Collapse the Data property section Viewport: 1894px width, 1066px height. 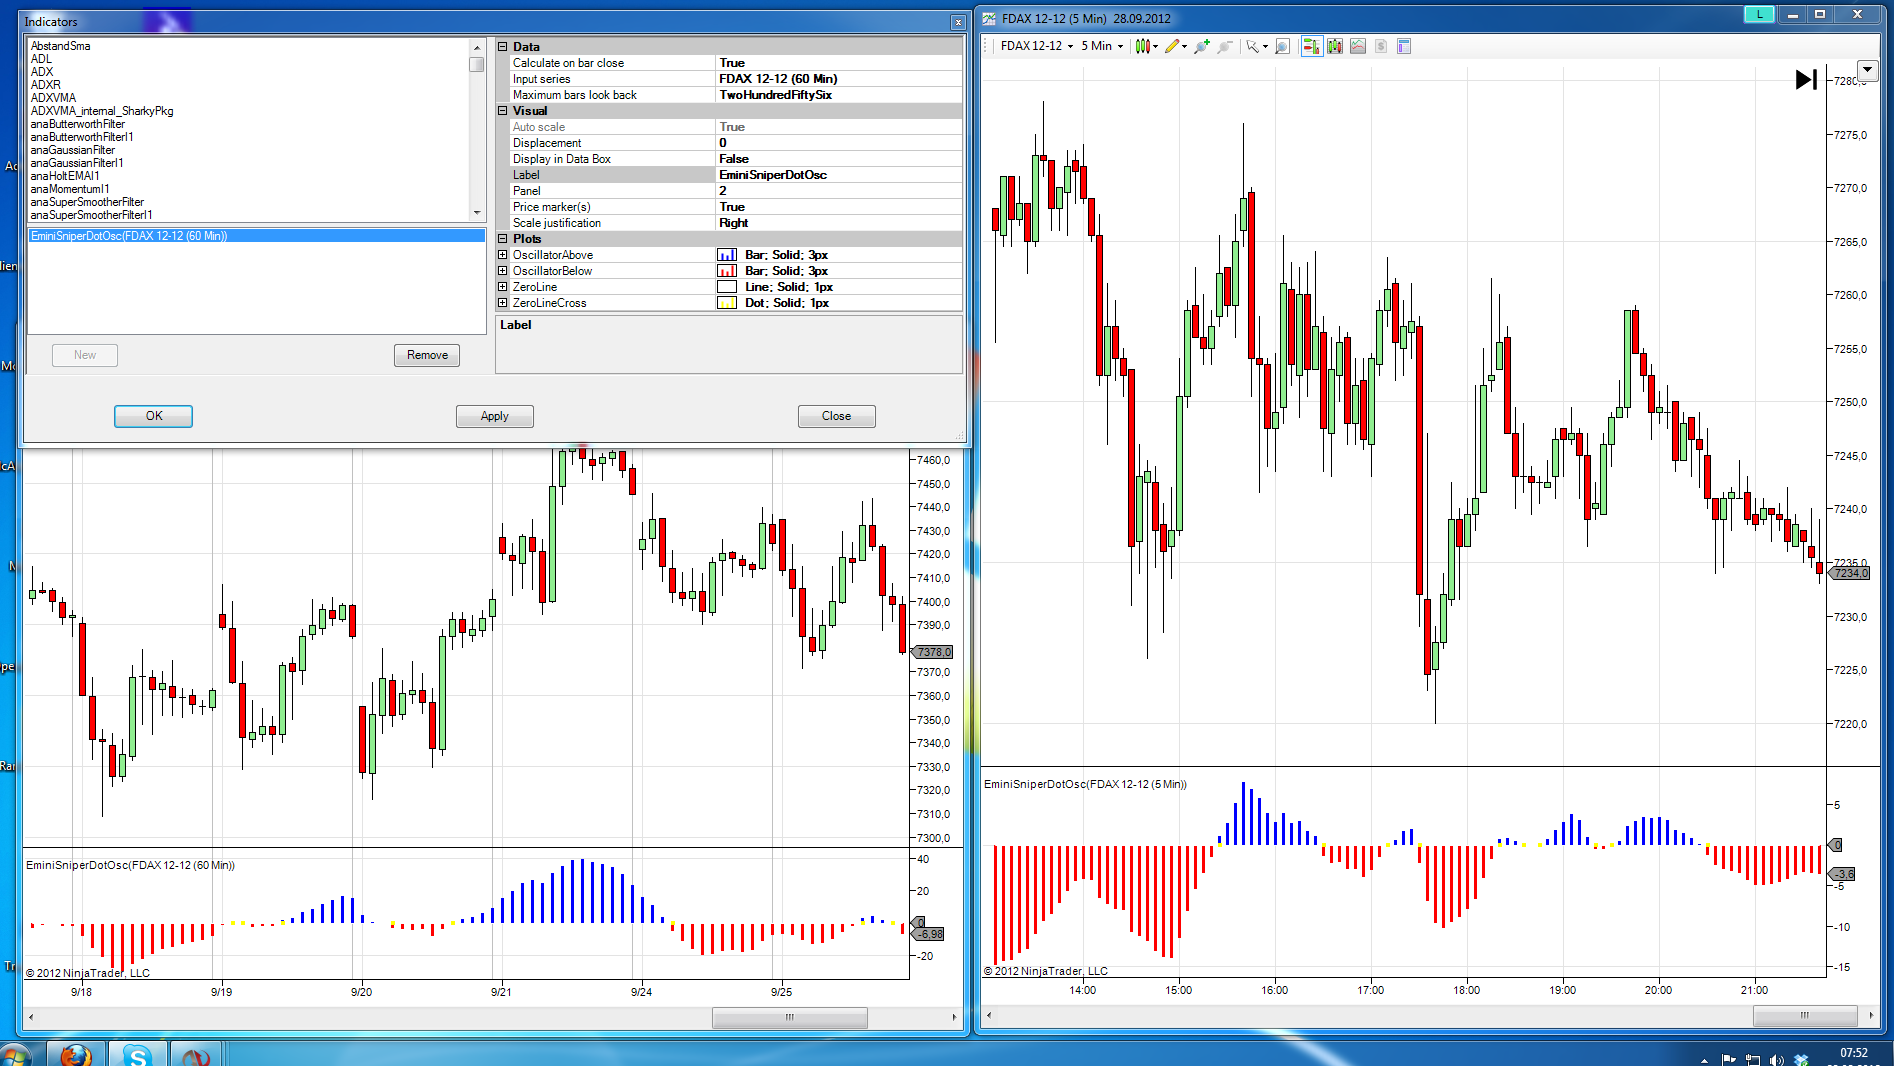click(503, 46)
